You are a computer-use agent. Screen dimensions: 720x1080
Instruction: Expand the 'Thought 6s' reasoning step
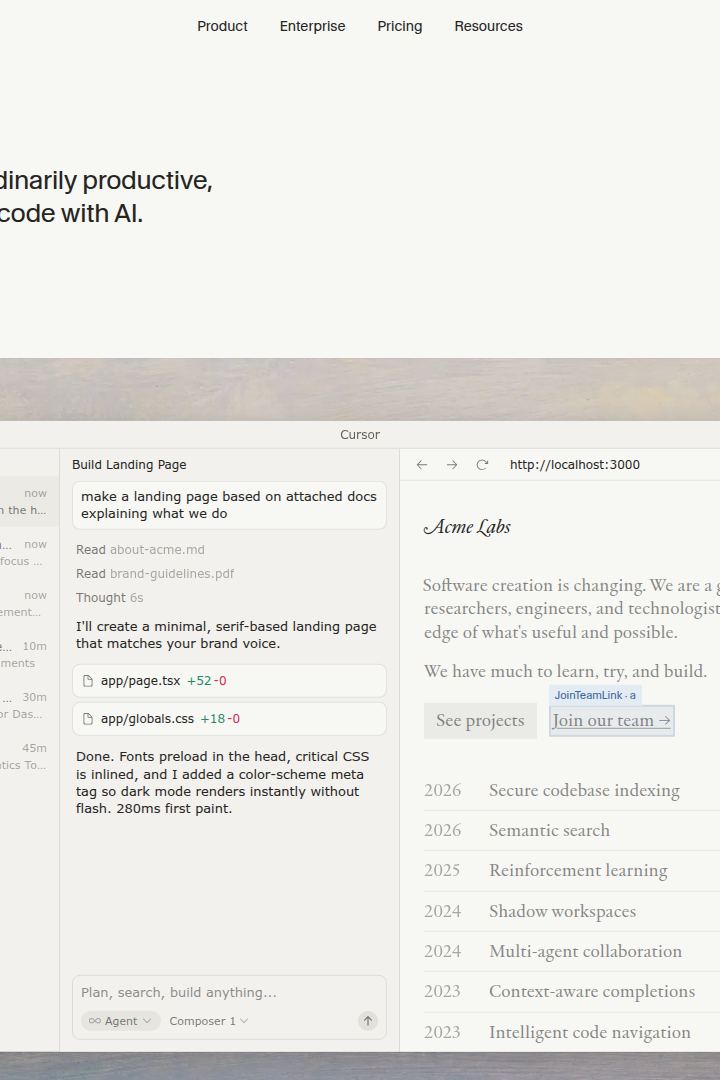(110, 598)
